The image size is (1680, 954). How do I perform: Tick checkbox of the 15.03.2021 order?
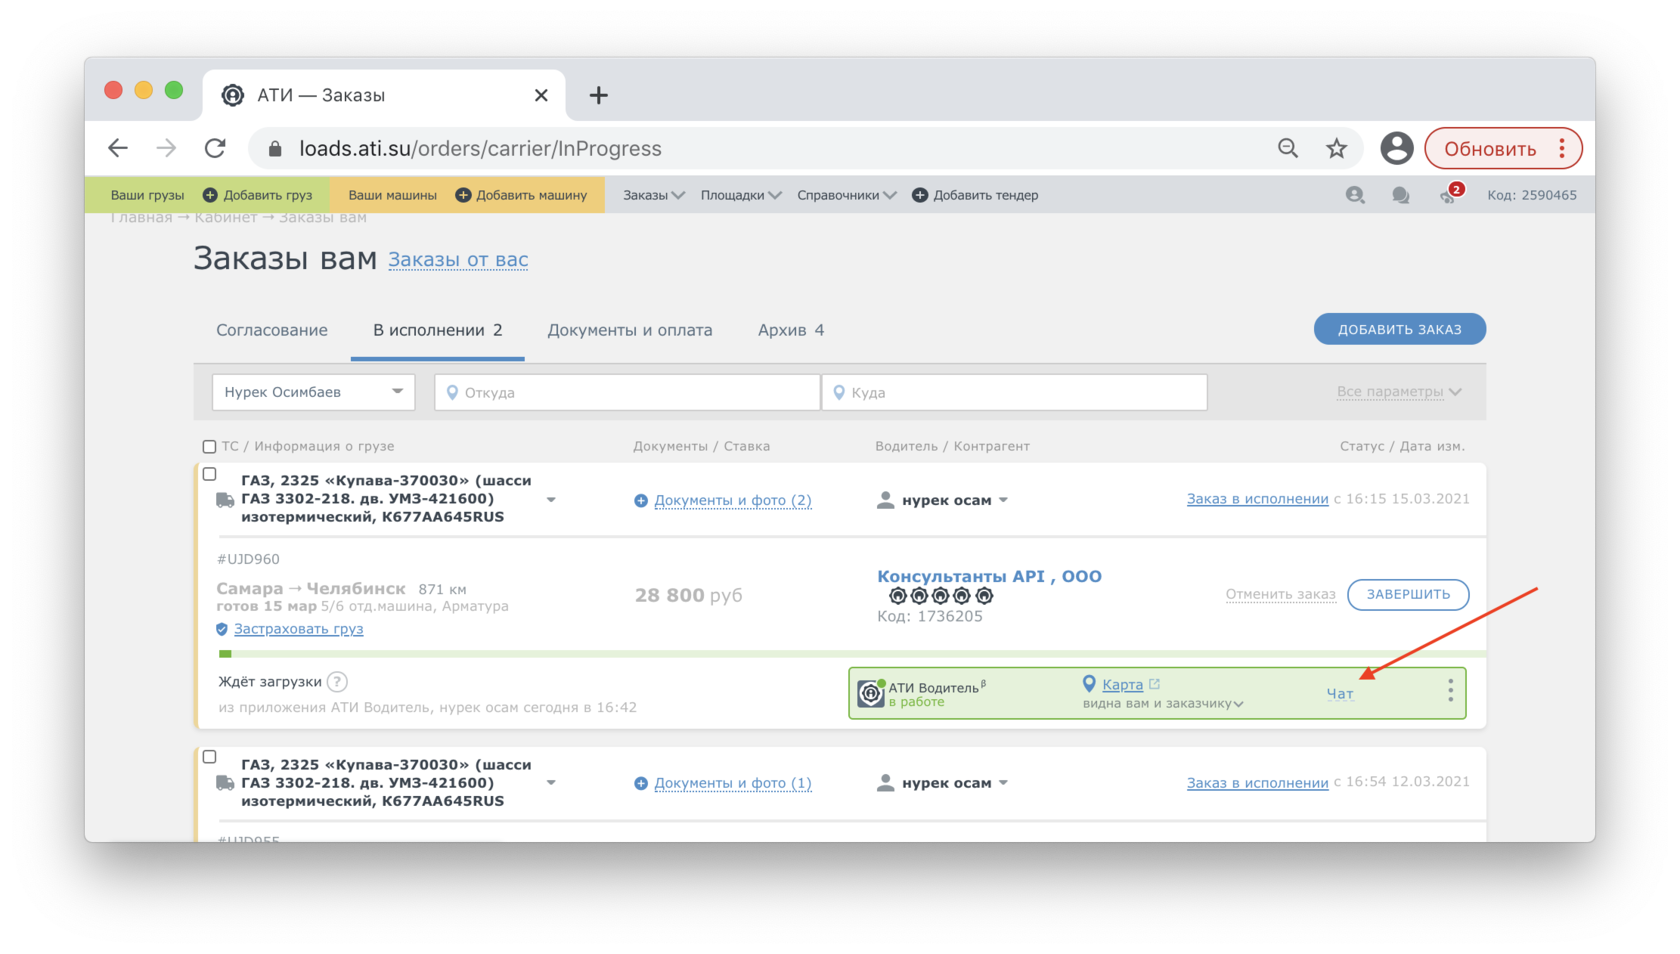209,474
